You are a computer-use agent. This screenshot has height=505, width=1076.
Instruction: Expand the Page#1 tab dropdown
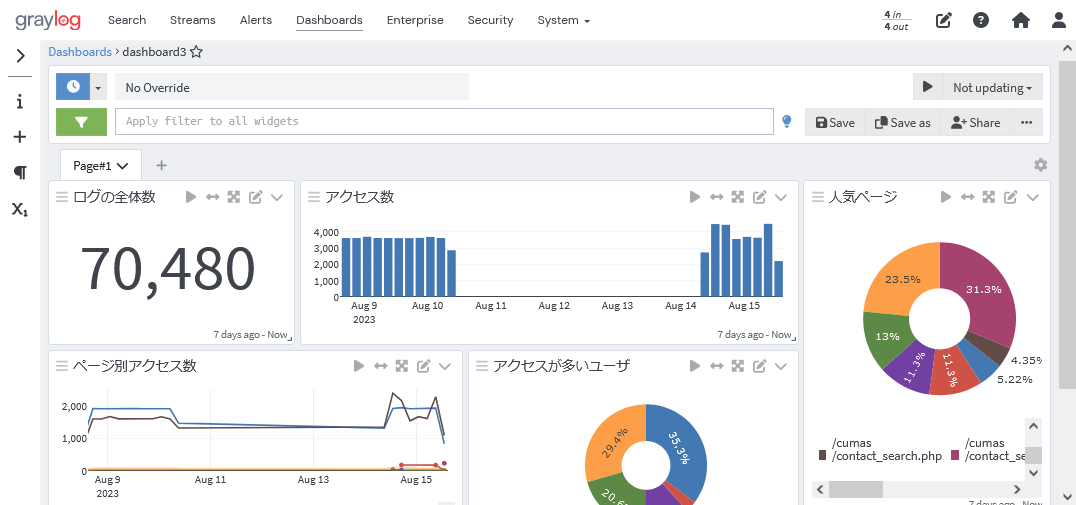123,166
